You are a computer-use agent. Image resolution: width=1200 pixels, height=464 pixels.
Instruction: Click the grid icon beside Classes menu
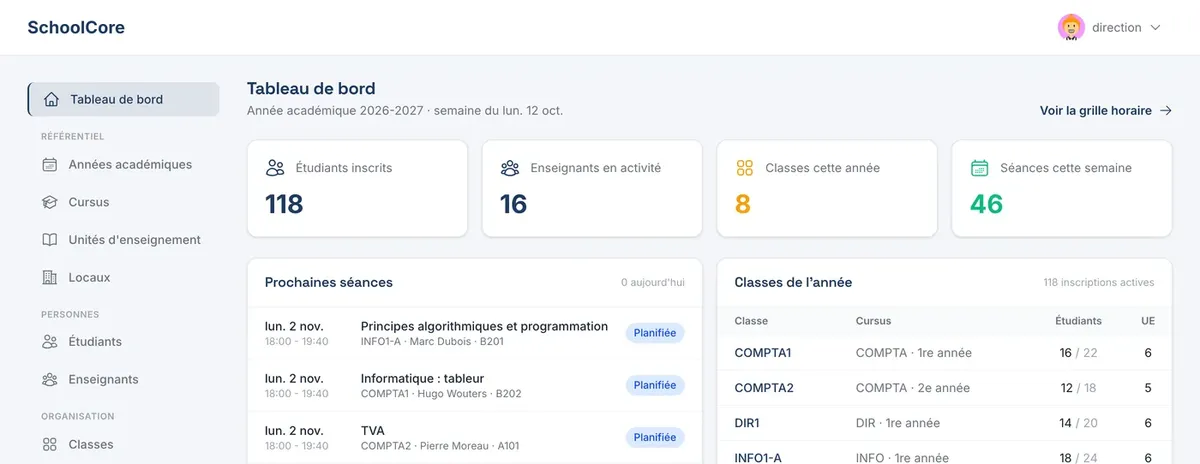(x=50, y=444)
